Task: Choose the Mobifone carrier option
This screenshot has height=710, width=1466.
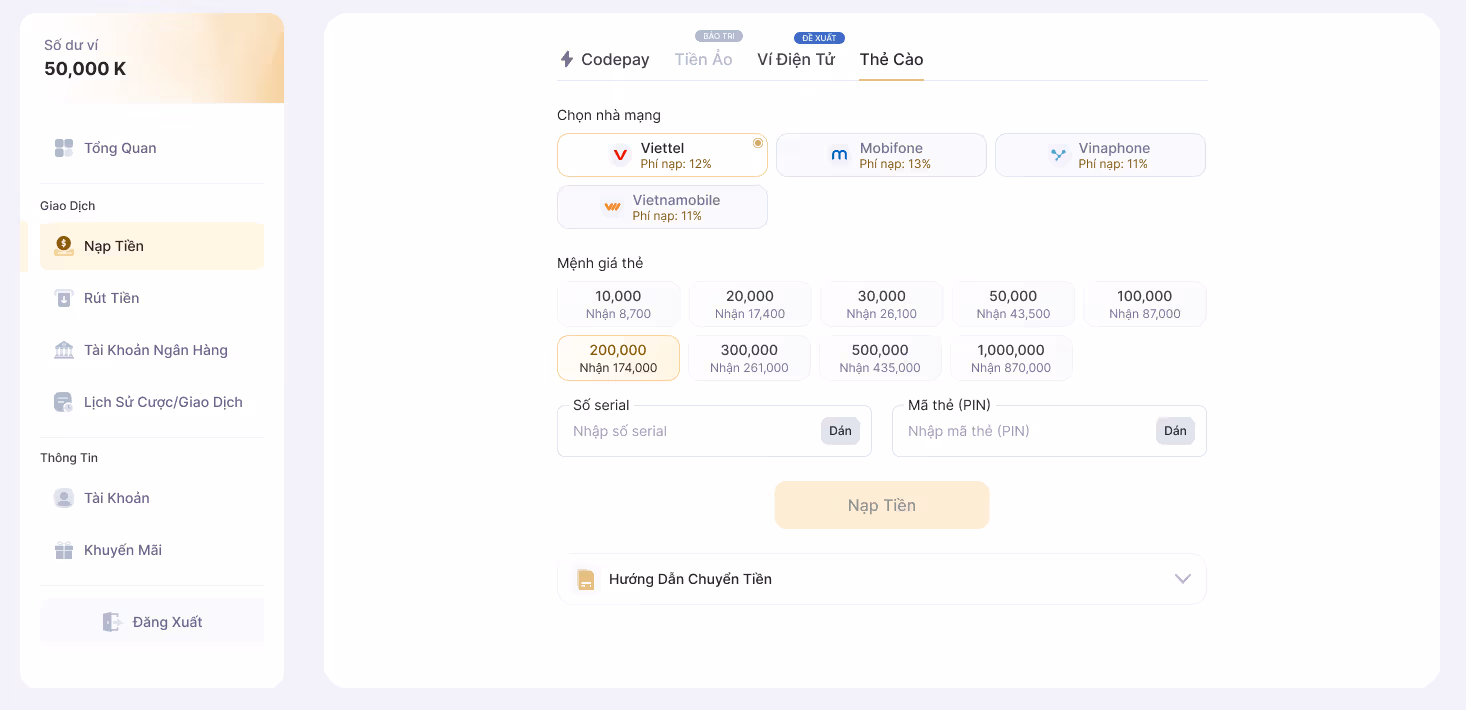Action: pos(881,155)
